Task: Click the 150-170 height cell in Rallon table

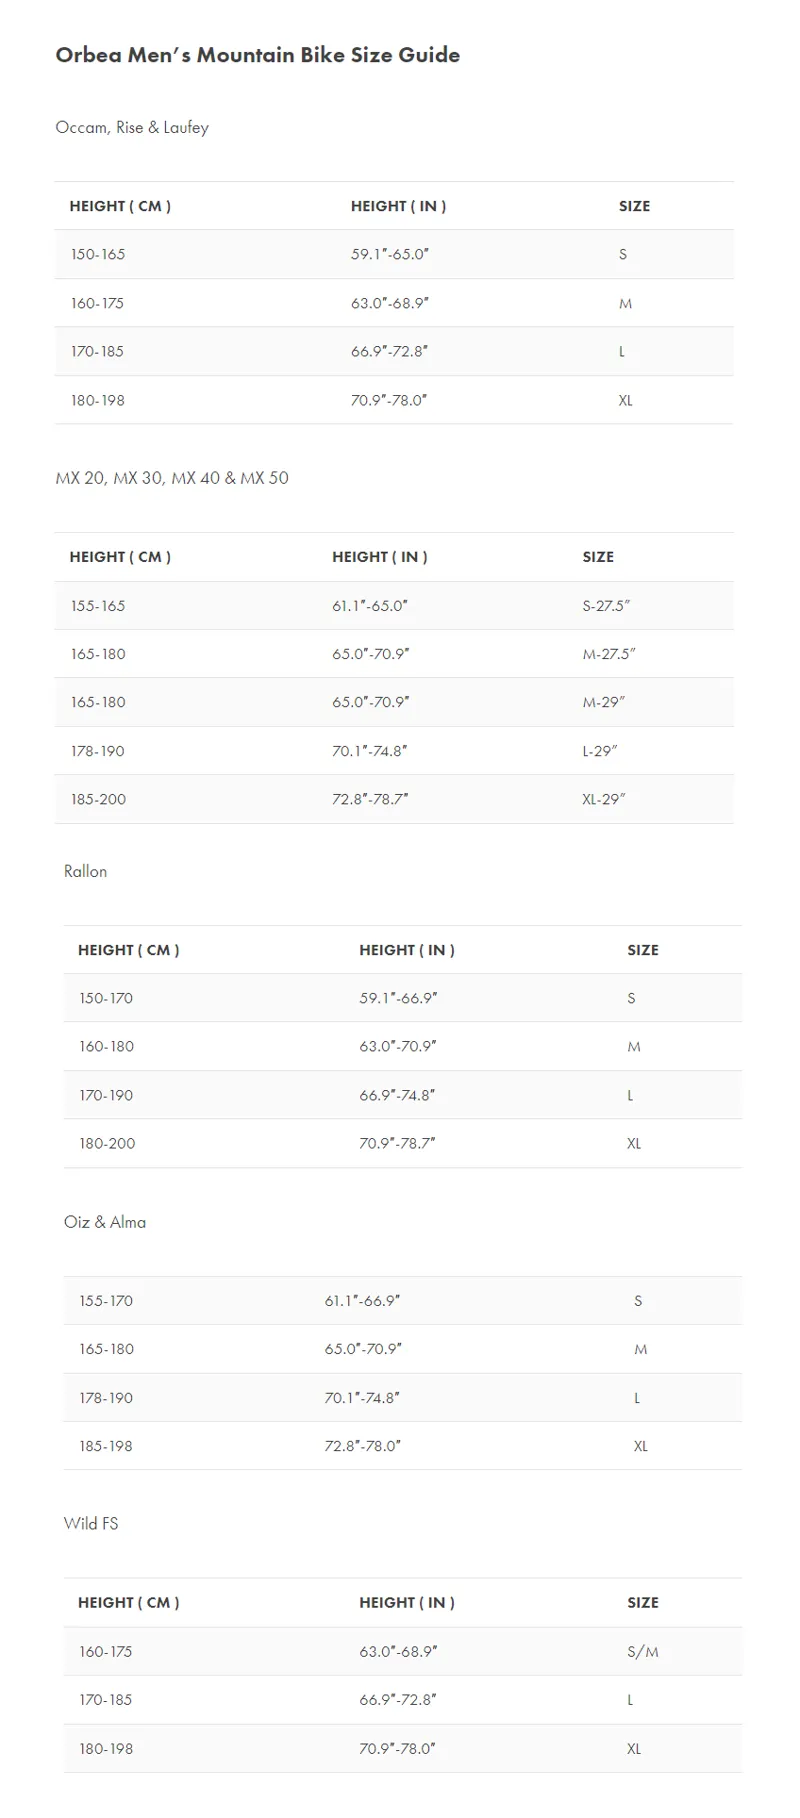Action: (x=106, y=998)
